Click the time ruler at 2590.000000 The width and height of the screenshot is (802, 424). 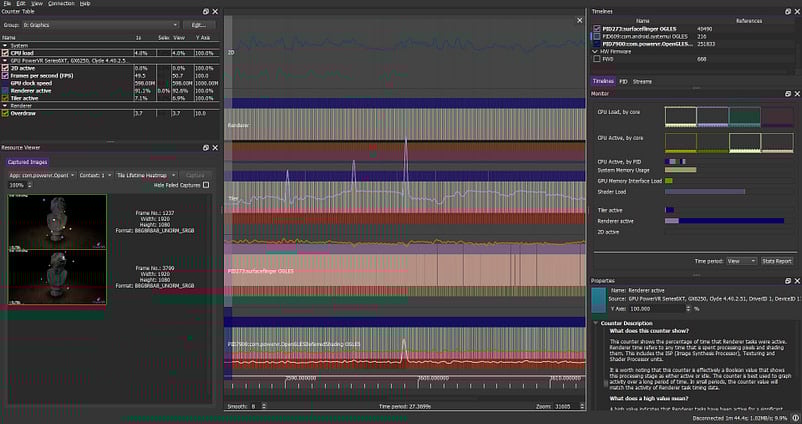(300, 378)
